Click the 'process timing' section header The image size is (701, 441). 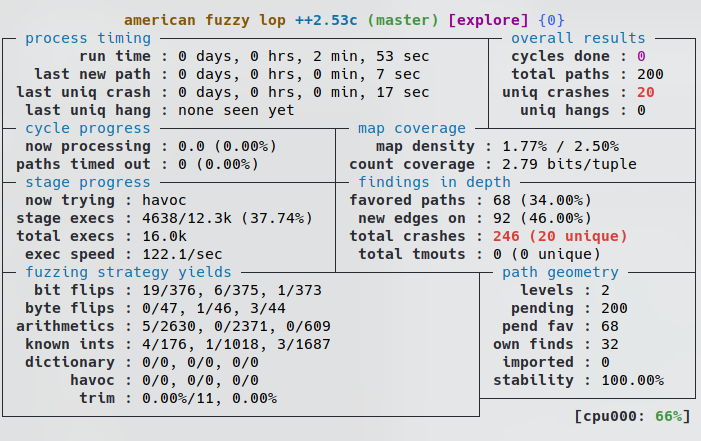click(x=88, y=38)
